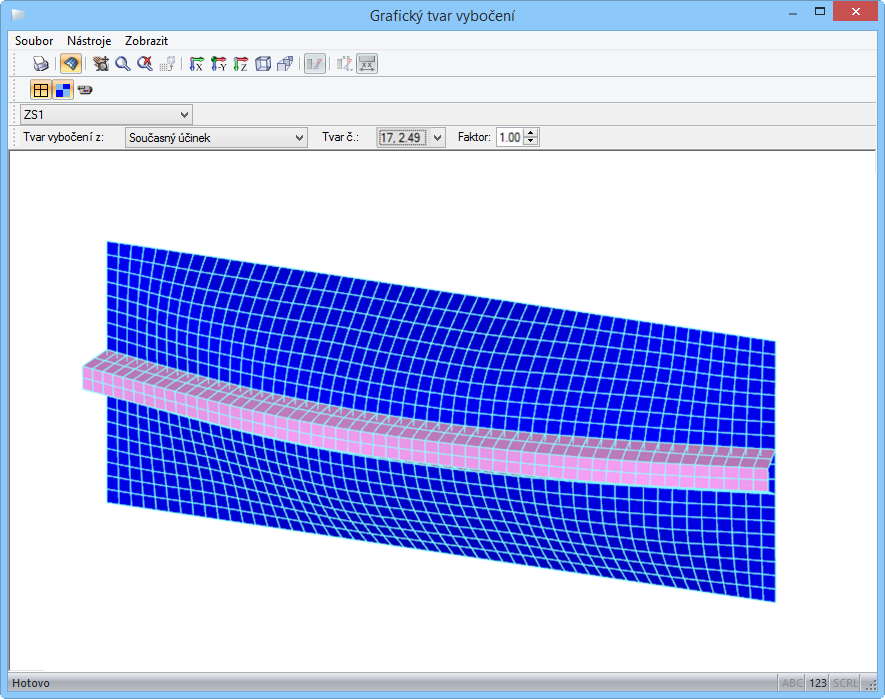The image size is (885, 699).
Task: Set view in X direction
Action: click(196, 63)
